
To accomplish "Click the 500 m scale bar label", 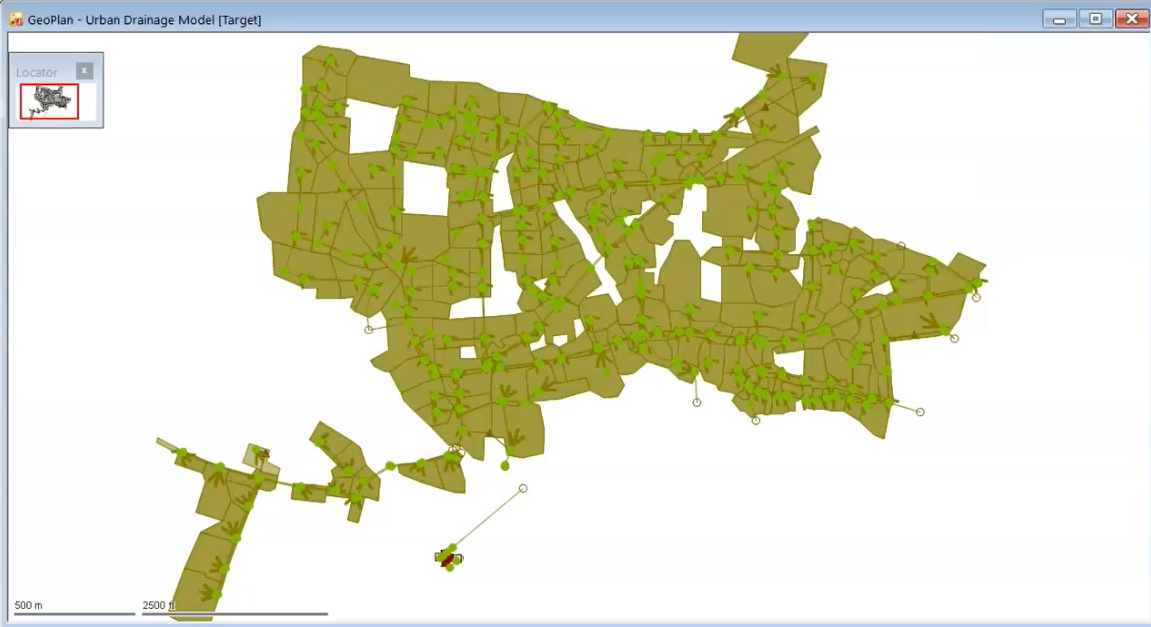I will click(29, 605).
